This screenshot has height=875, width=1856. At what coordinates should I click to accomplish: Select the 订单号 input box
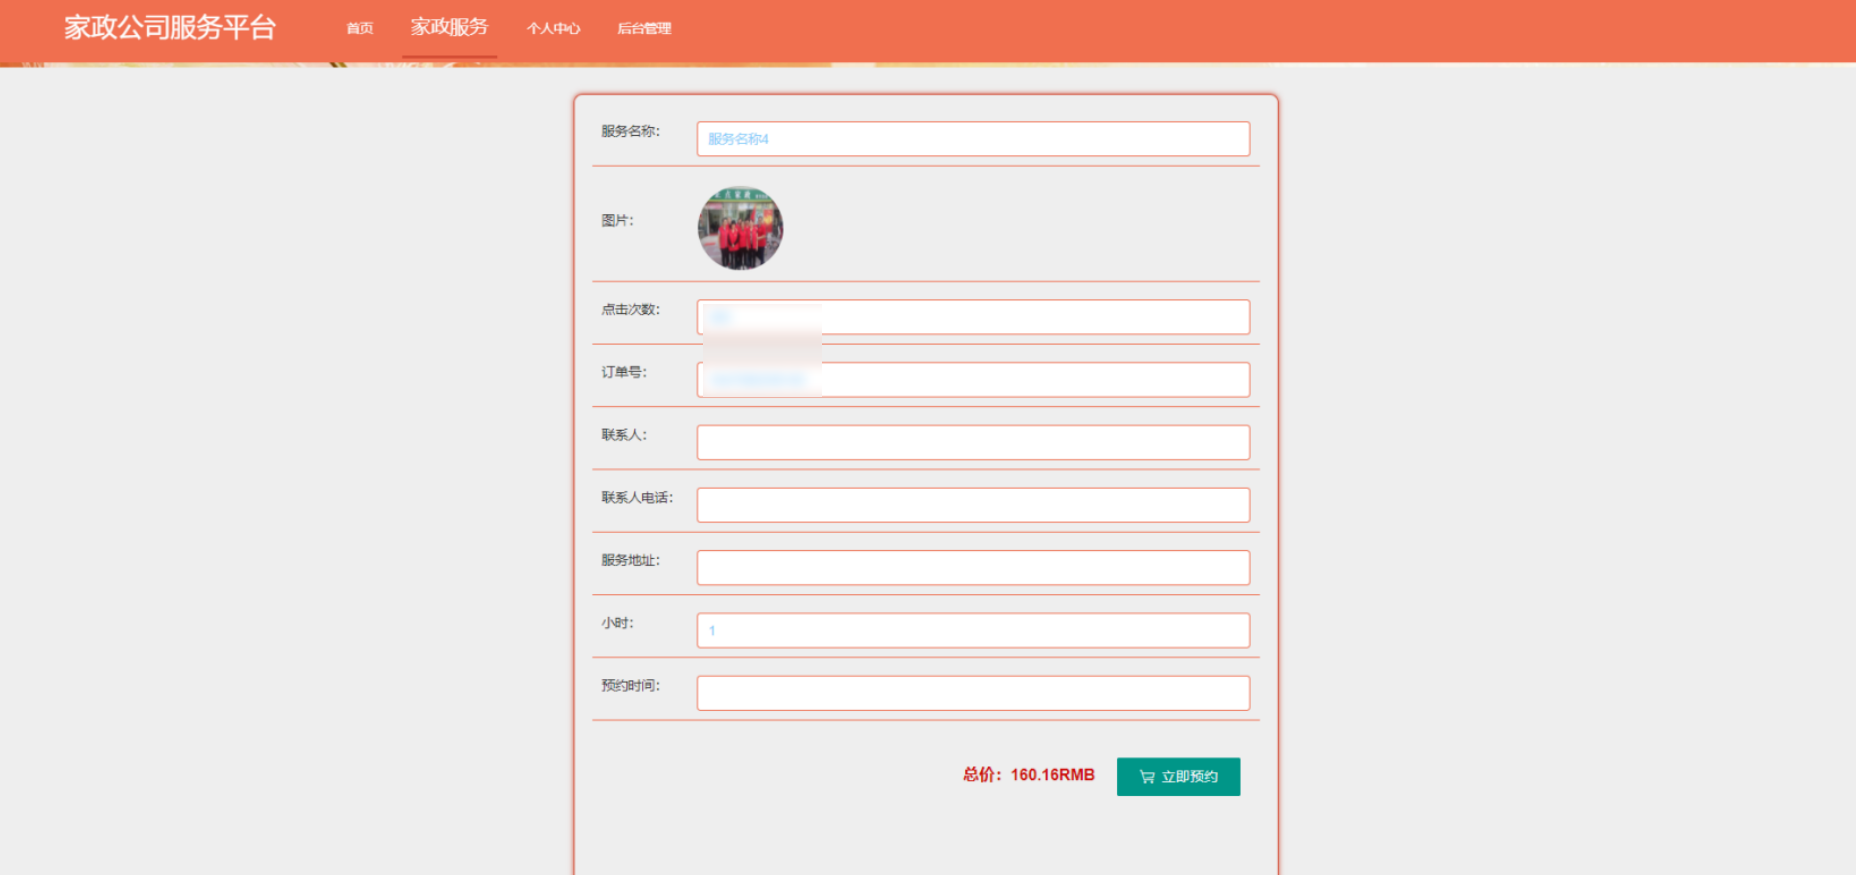pyautogui.click(x=973, y=380)
